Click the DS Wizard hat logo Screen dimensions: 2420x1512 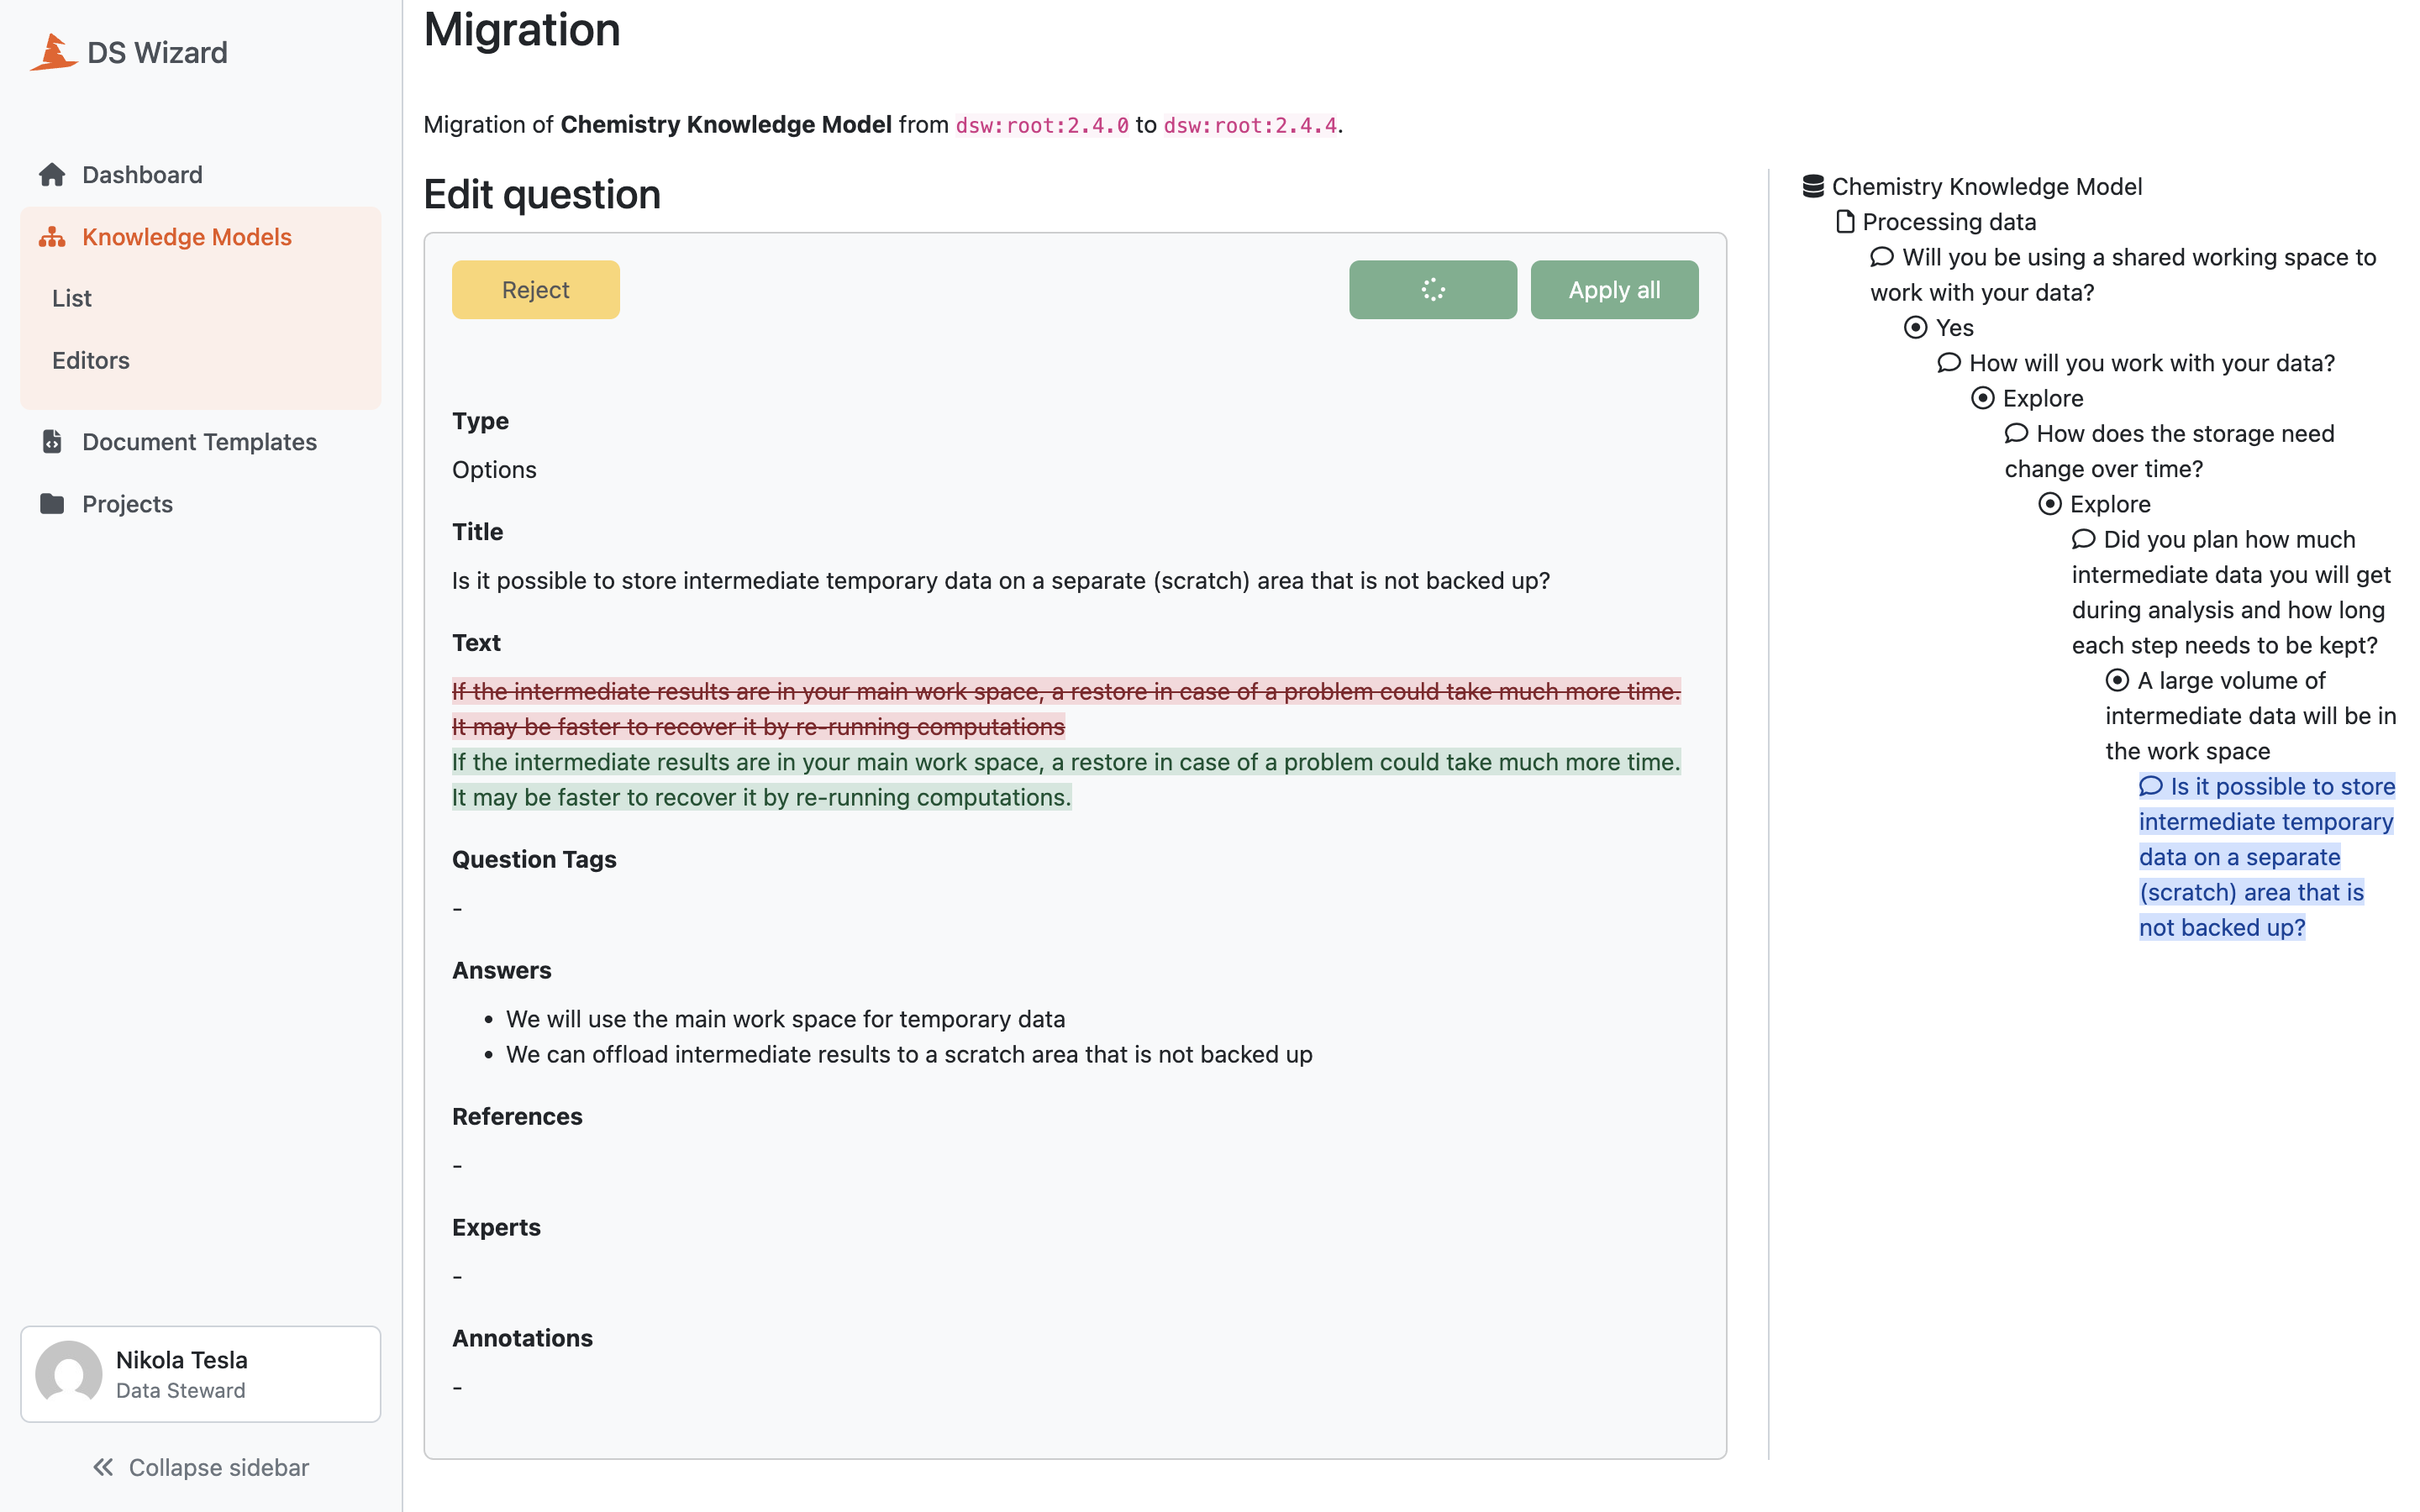pyautogui.click(x=54, y=52)
